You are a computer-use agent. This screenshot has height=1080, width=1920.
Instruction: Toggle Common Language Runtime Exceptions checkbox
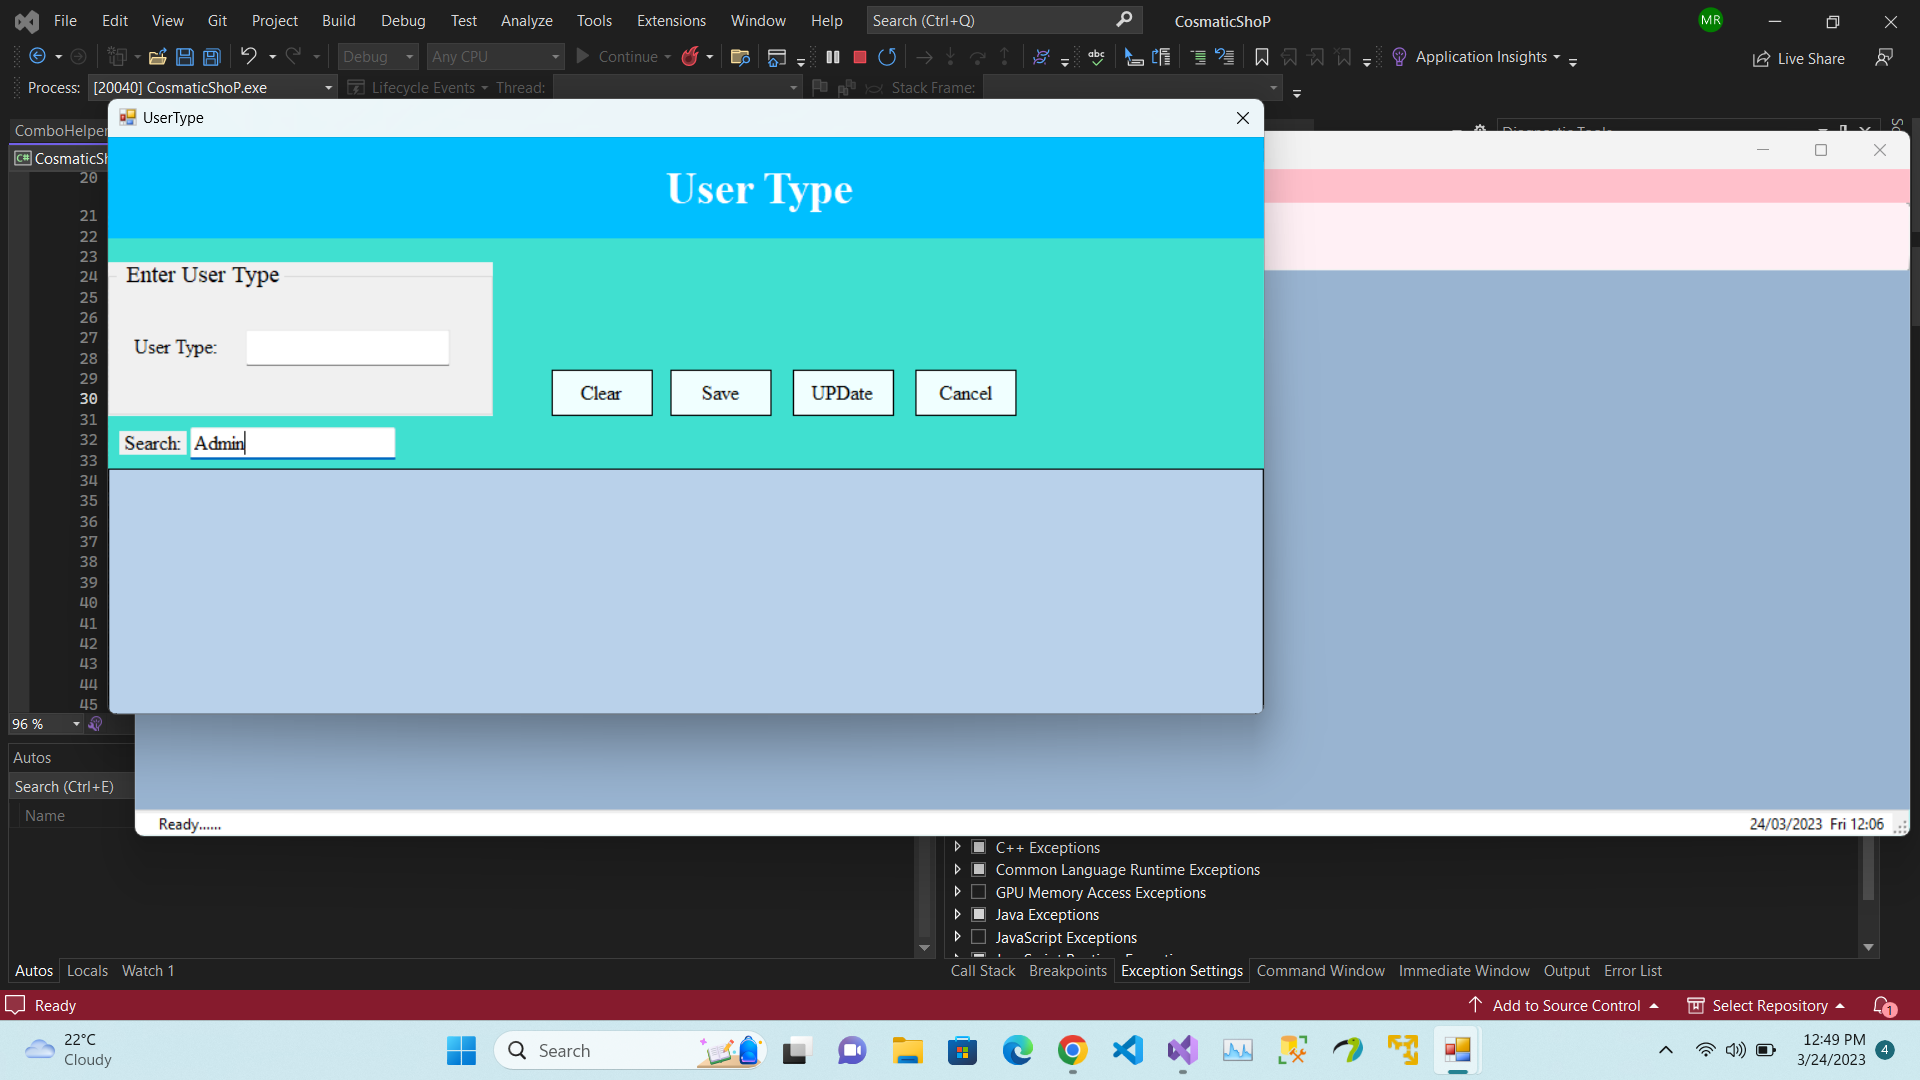979,869
